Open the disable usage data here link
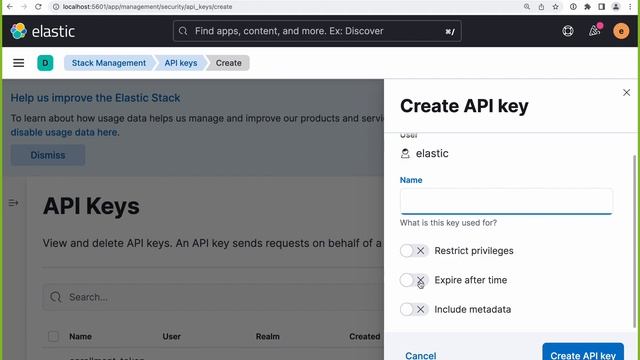Image resolution: width=640 pixels, height=360 pixels. (64, 132)
